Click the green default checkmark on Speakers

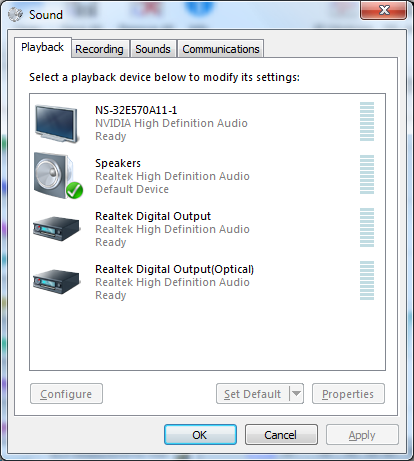point(74,190)
